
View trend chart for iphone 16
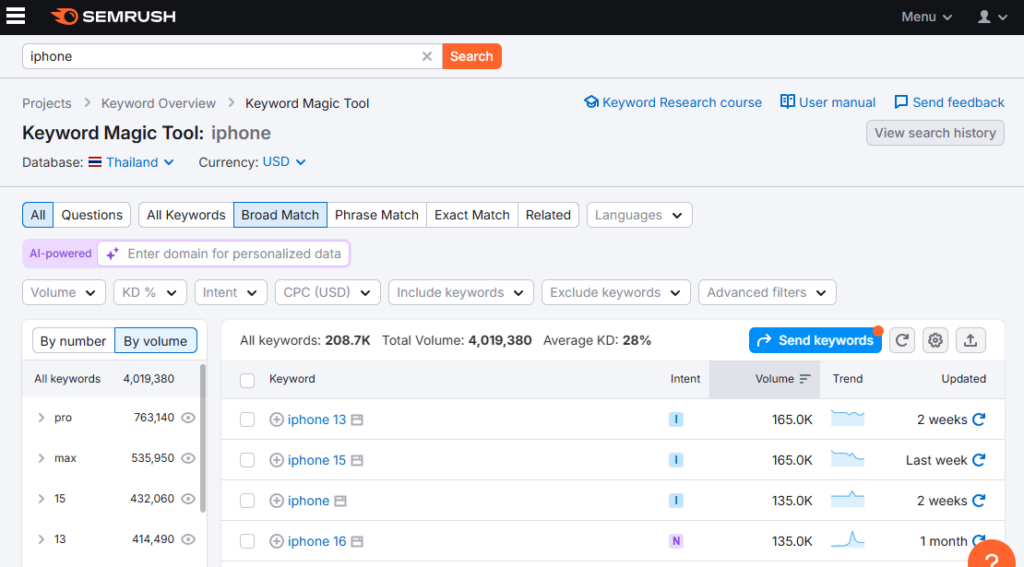click(848, 540)
